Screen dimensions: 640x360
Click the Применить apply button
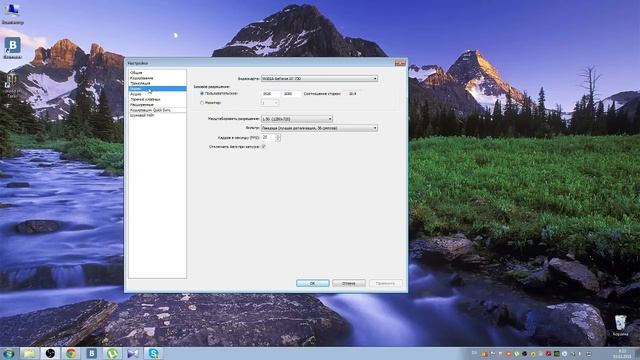click(386, 283)
